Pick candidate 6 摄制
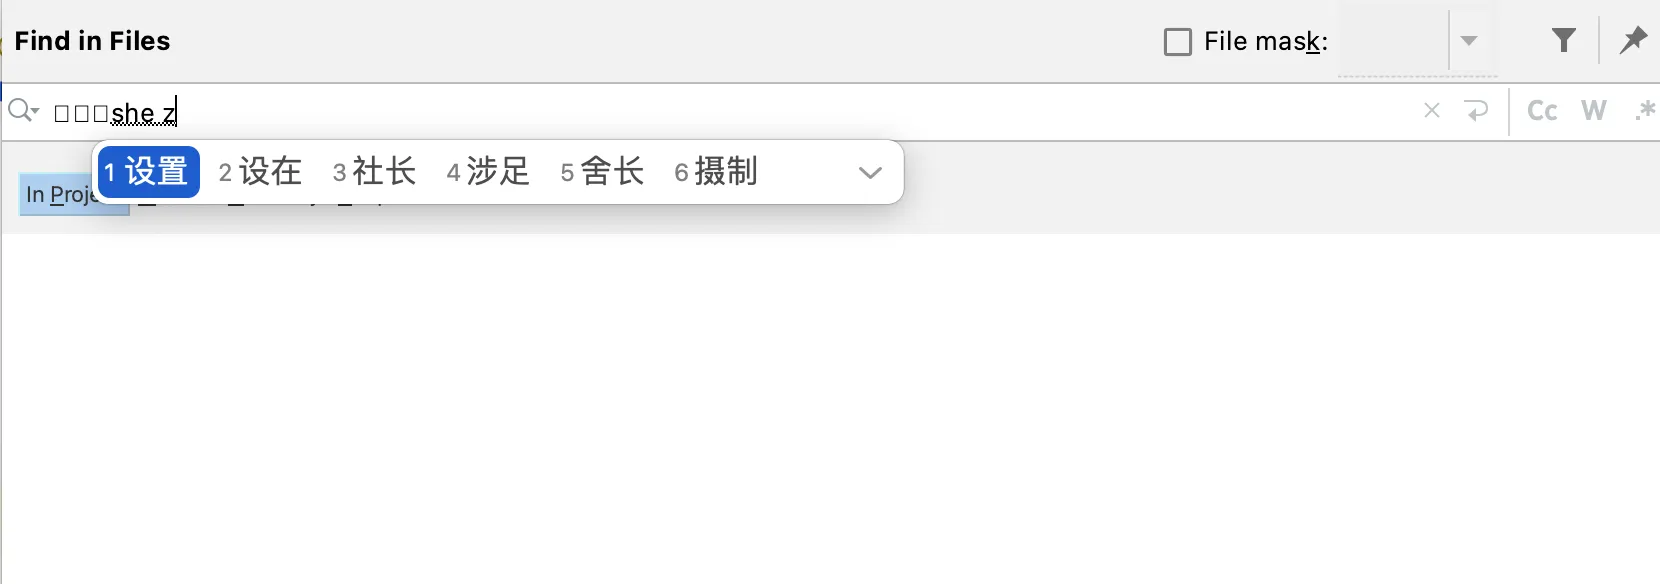Viewport: 1660px width, 584px height. [716, 172]
